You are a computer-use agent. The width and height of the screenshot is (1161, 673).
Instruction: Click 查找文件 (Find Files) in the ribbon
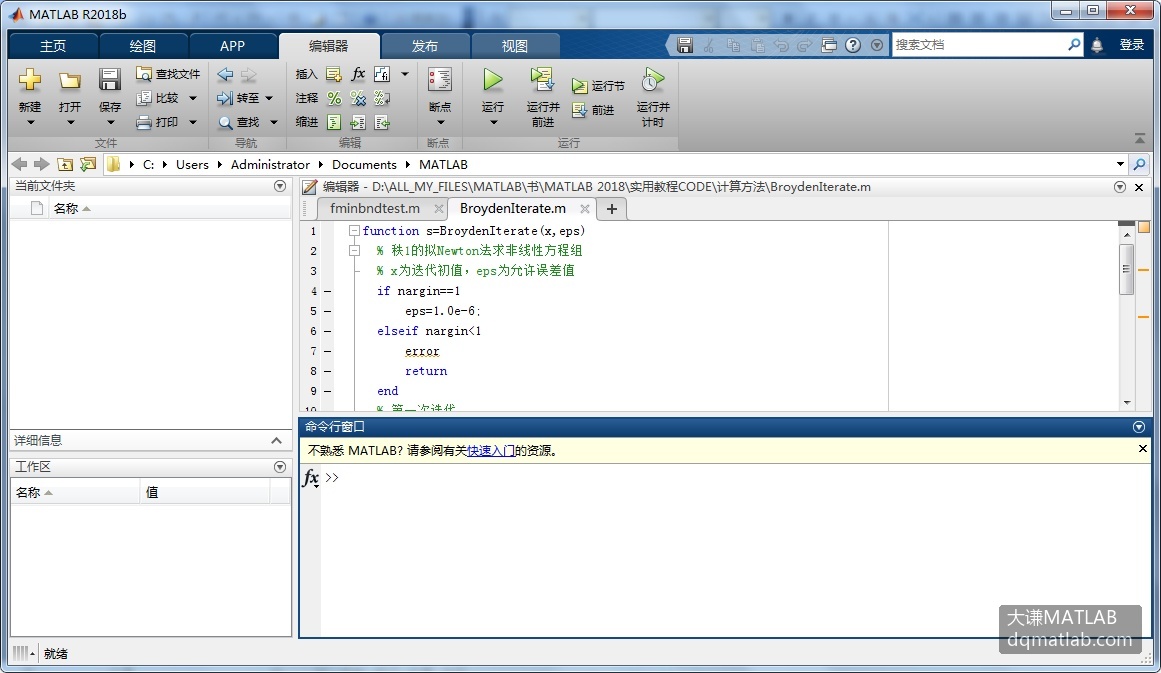[x=168, y=74]
